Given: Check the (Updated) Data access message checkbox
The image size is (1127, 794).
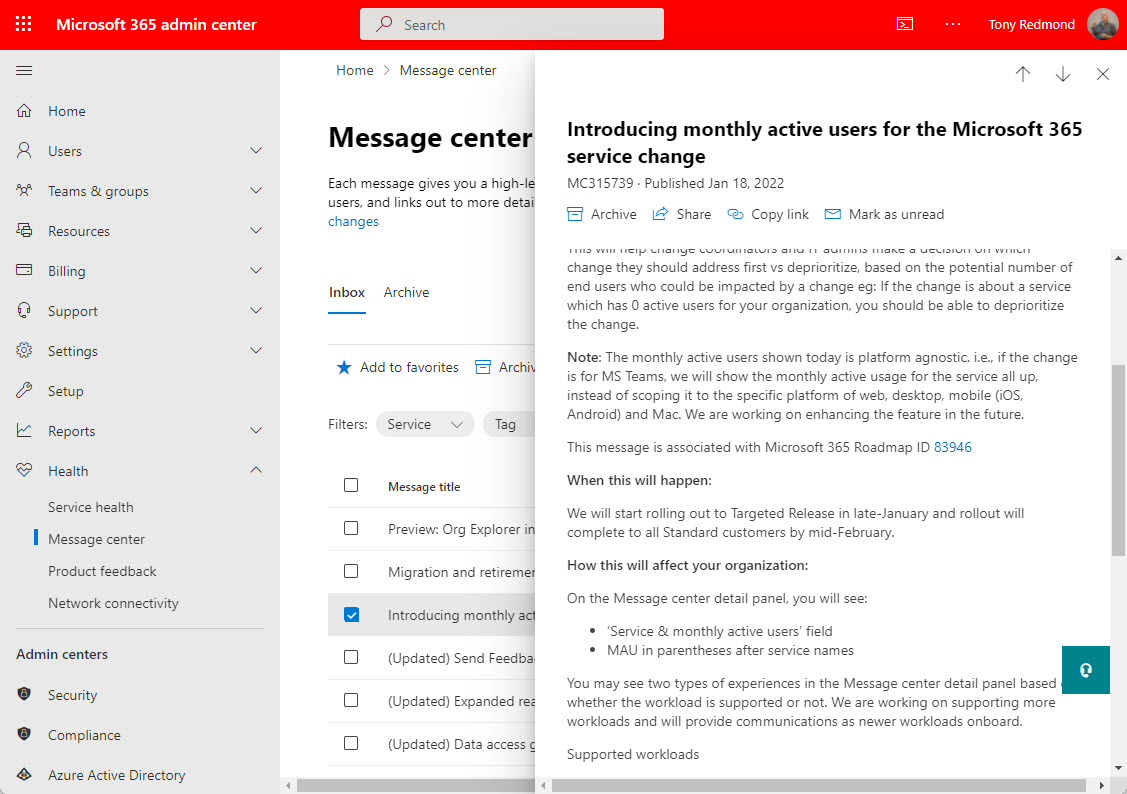Looking at the screenshot, I should click(351, 743).
